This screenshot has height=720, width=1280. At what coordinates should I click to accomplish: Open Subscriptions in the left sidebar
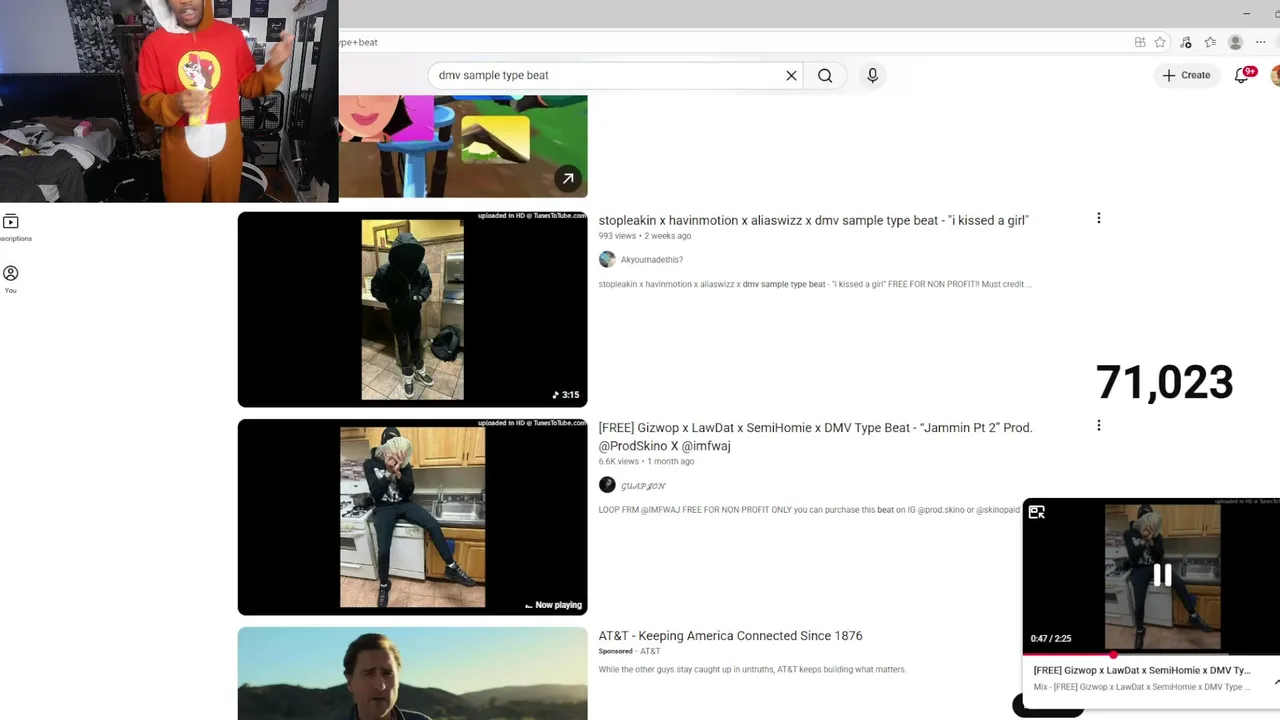click(11, 227)
